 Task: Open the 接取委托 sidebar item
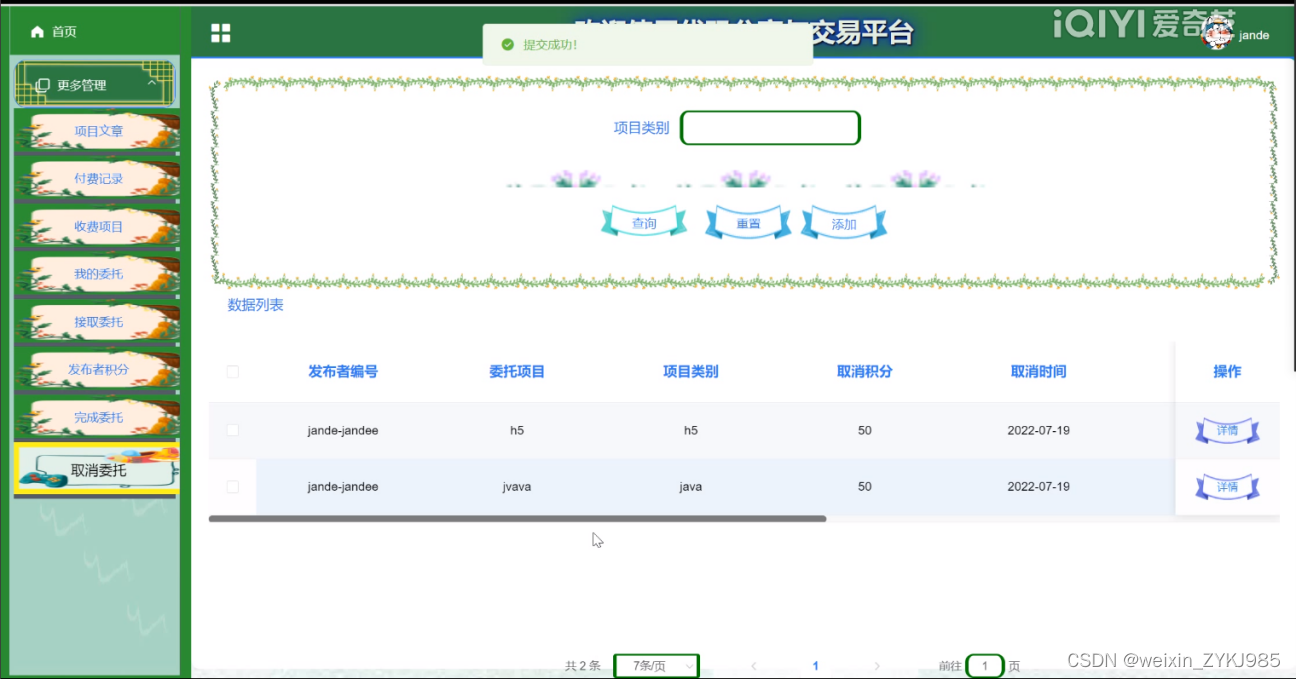click(98, 322)
